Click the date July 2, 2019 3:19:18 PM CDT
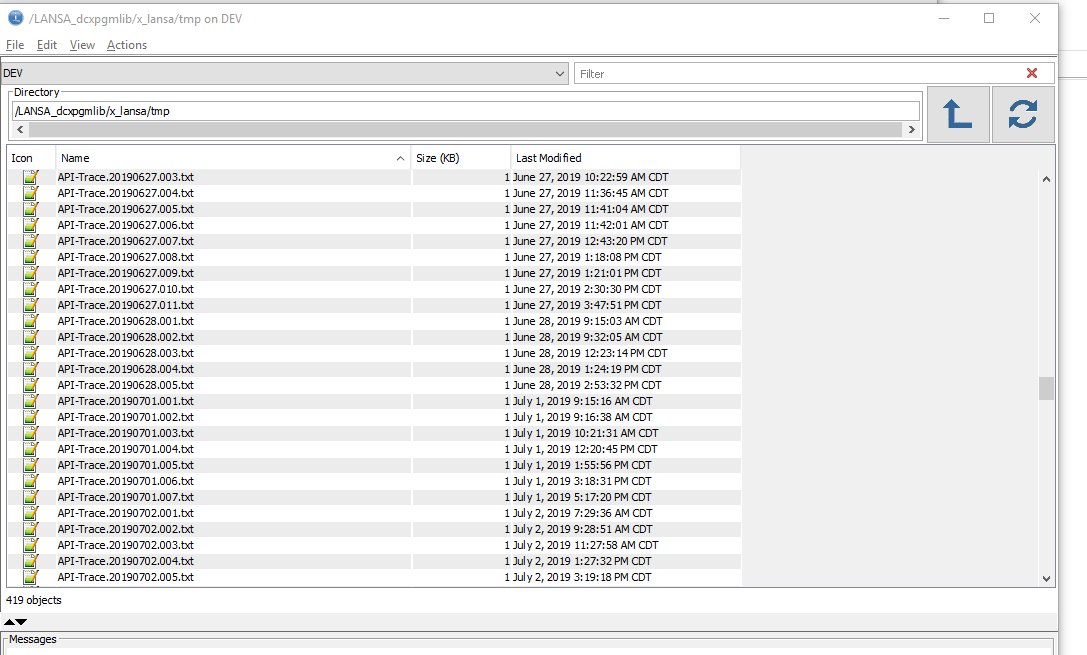The height and width of the screenshot is (655, 1087). 582,577
